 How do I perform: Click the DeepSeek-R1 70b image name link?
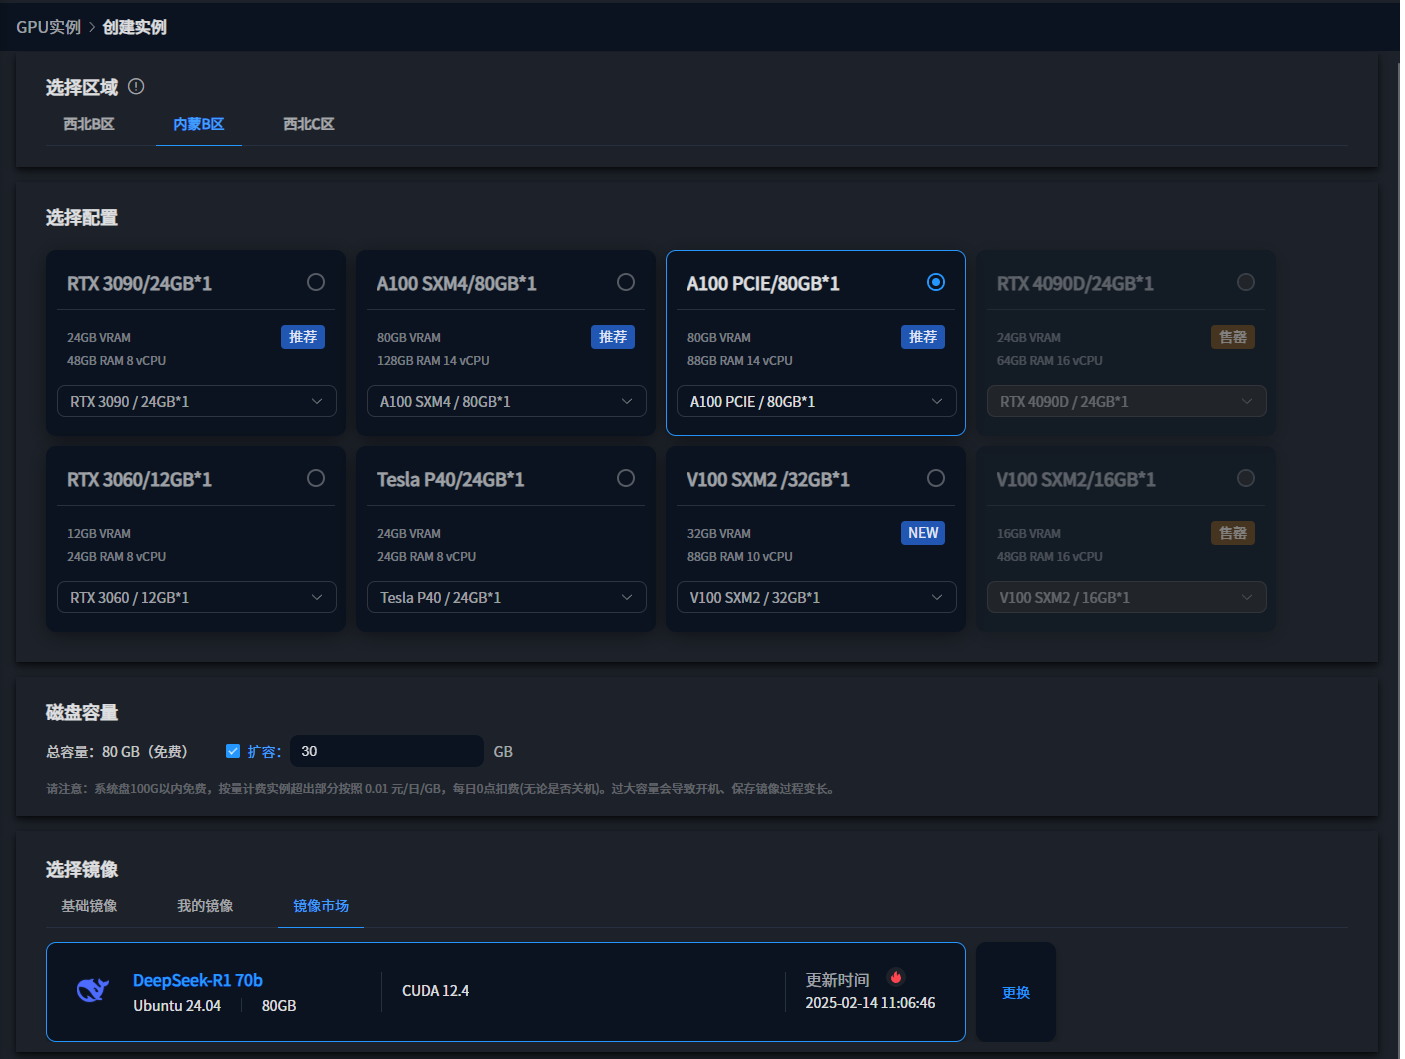198,980
